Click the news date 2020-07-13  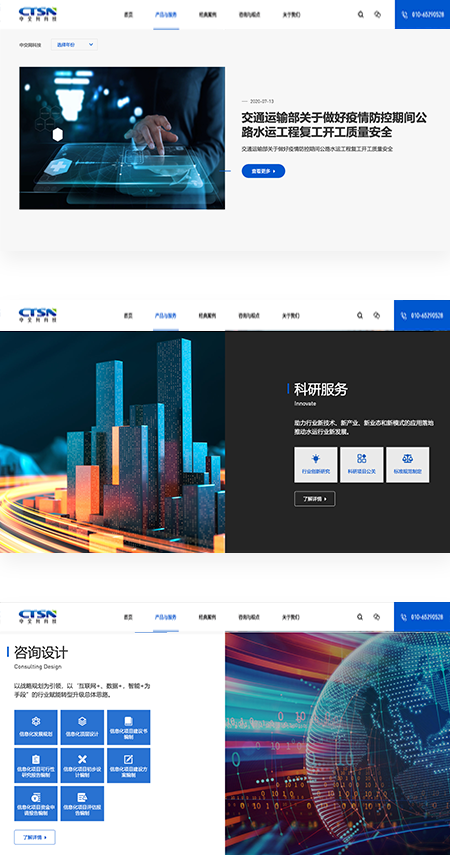pyautogui.click(x=262, y=101)
